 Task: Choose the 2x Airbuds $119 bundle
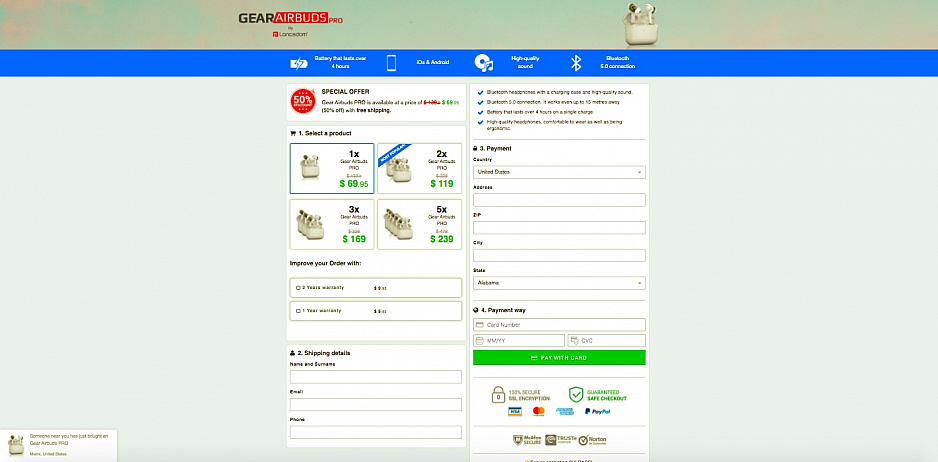tap(419, 168)
